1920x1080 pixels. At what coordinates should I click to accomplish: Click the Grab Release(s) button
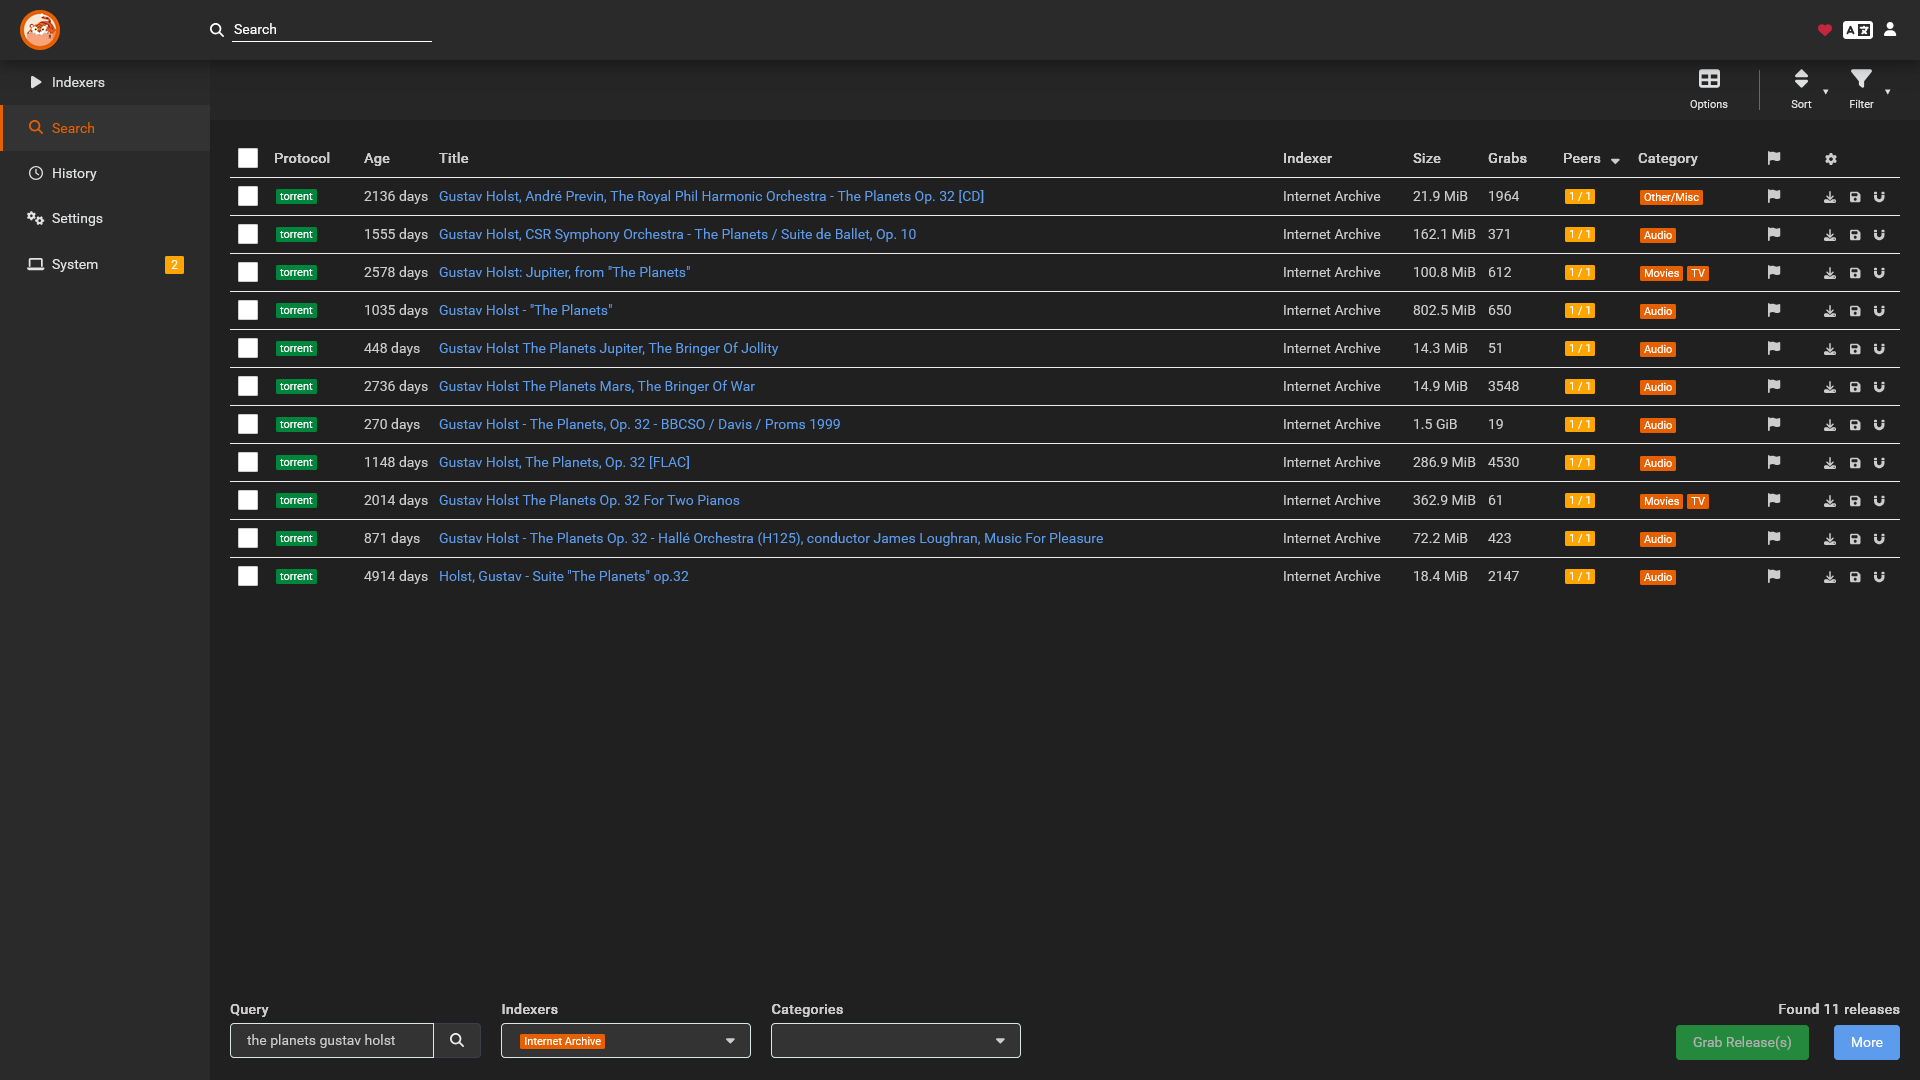click(1742, 1042)
